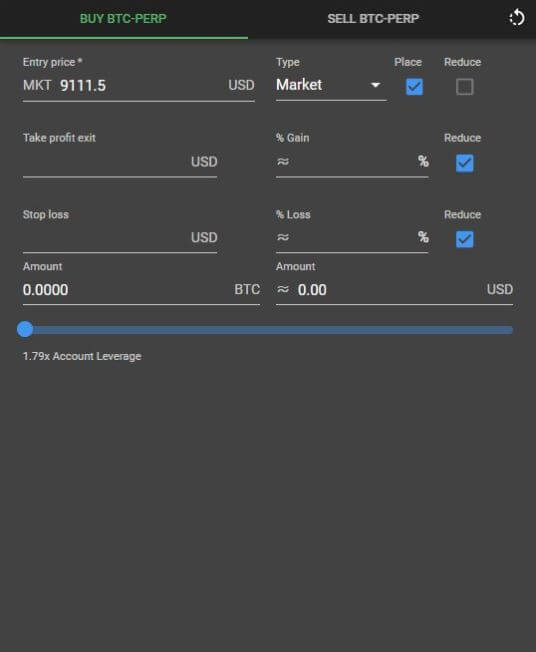
Task: Click the Stop loss USD input
Action: tap(120, 238)
